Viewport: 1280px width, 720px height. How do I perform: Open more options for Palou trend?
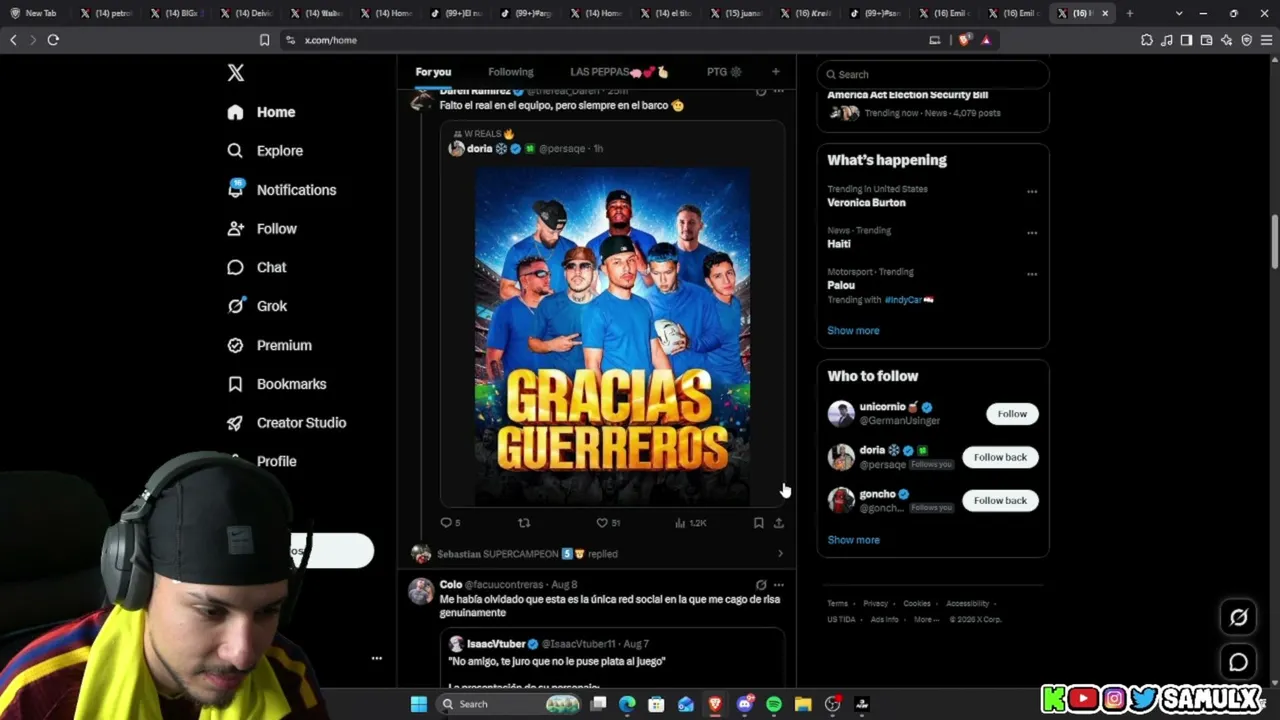(1032, 274)
